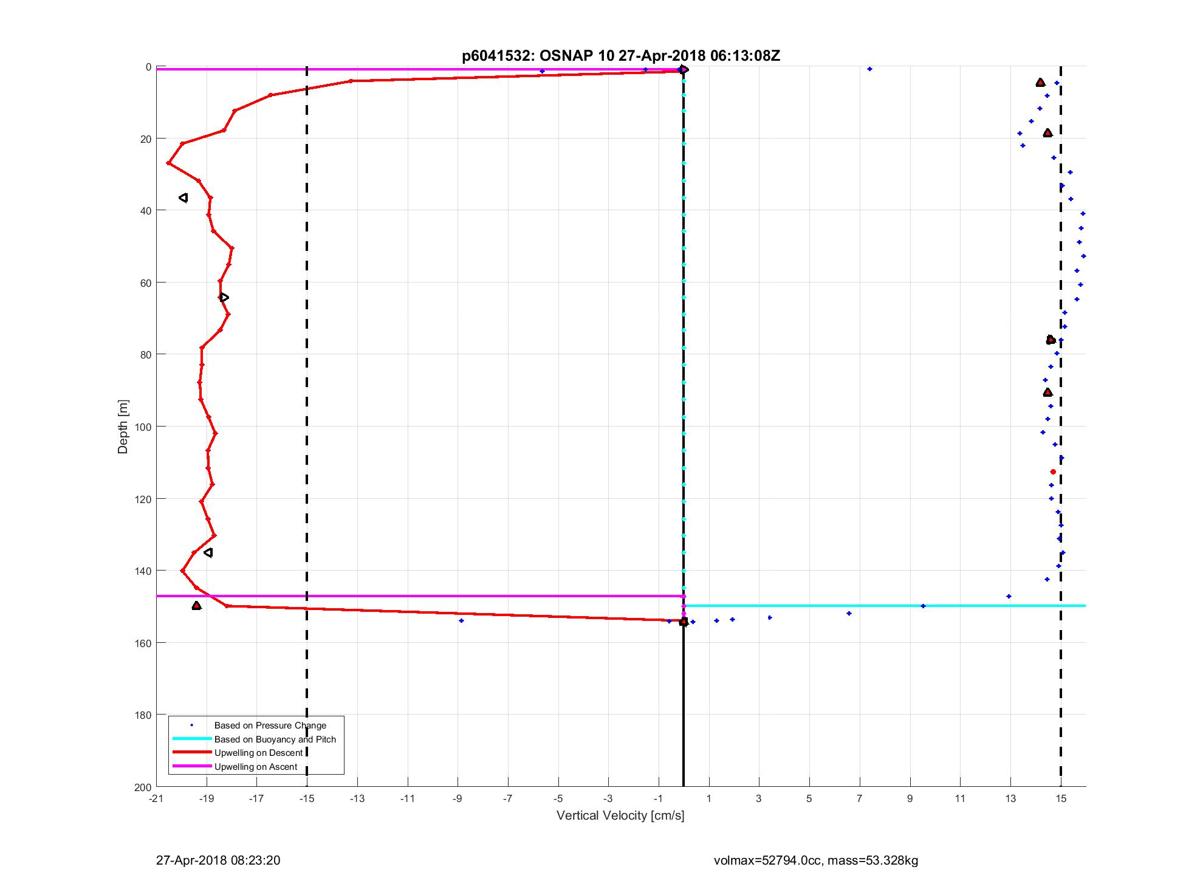Screen dimensions: 1200x885
Task: Click x-axis tick label 11
Action: coord(960,799)
